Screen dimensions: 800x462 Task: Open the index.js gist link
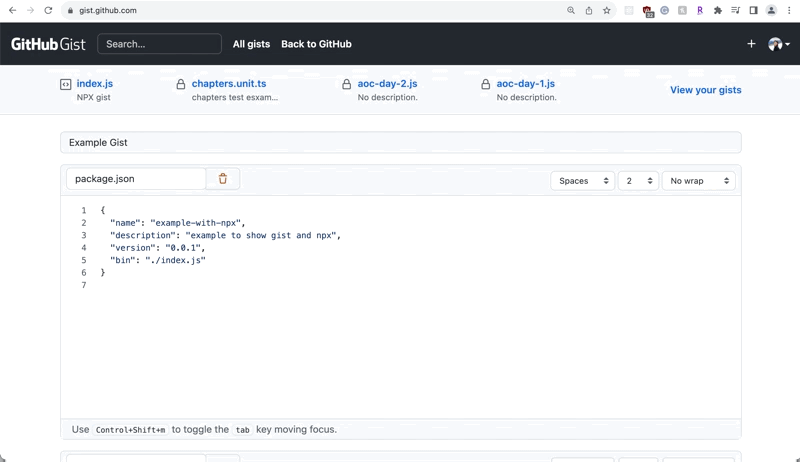94,84
